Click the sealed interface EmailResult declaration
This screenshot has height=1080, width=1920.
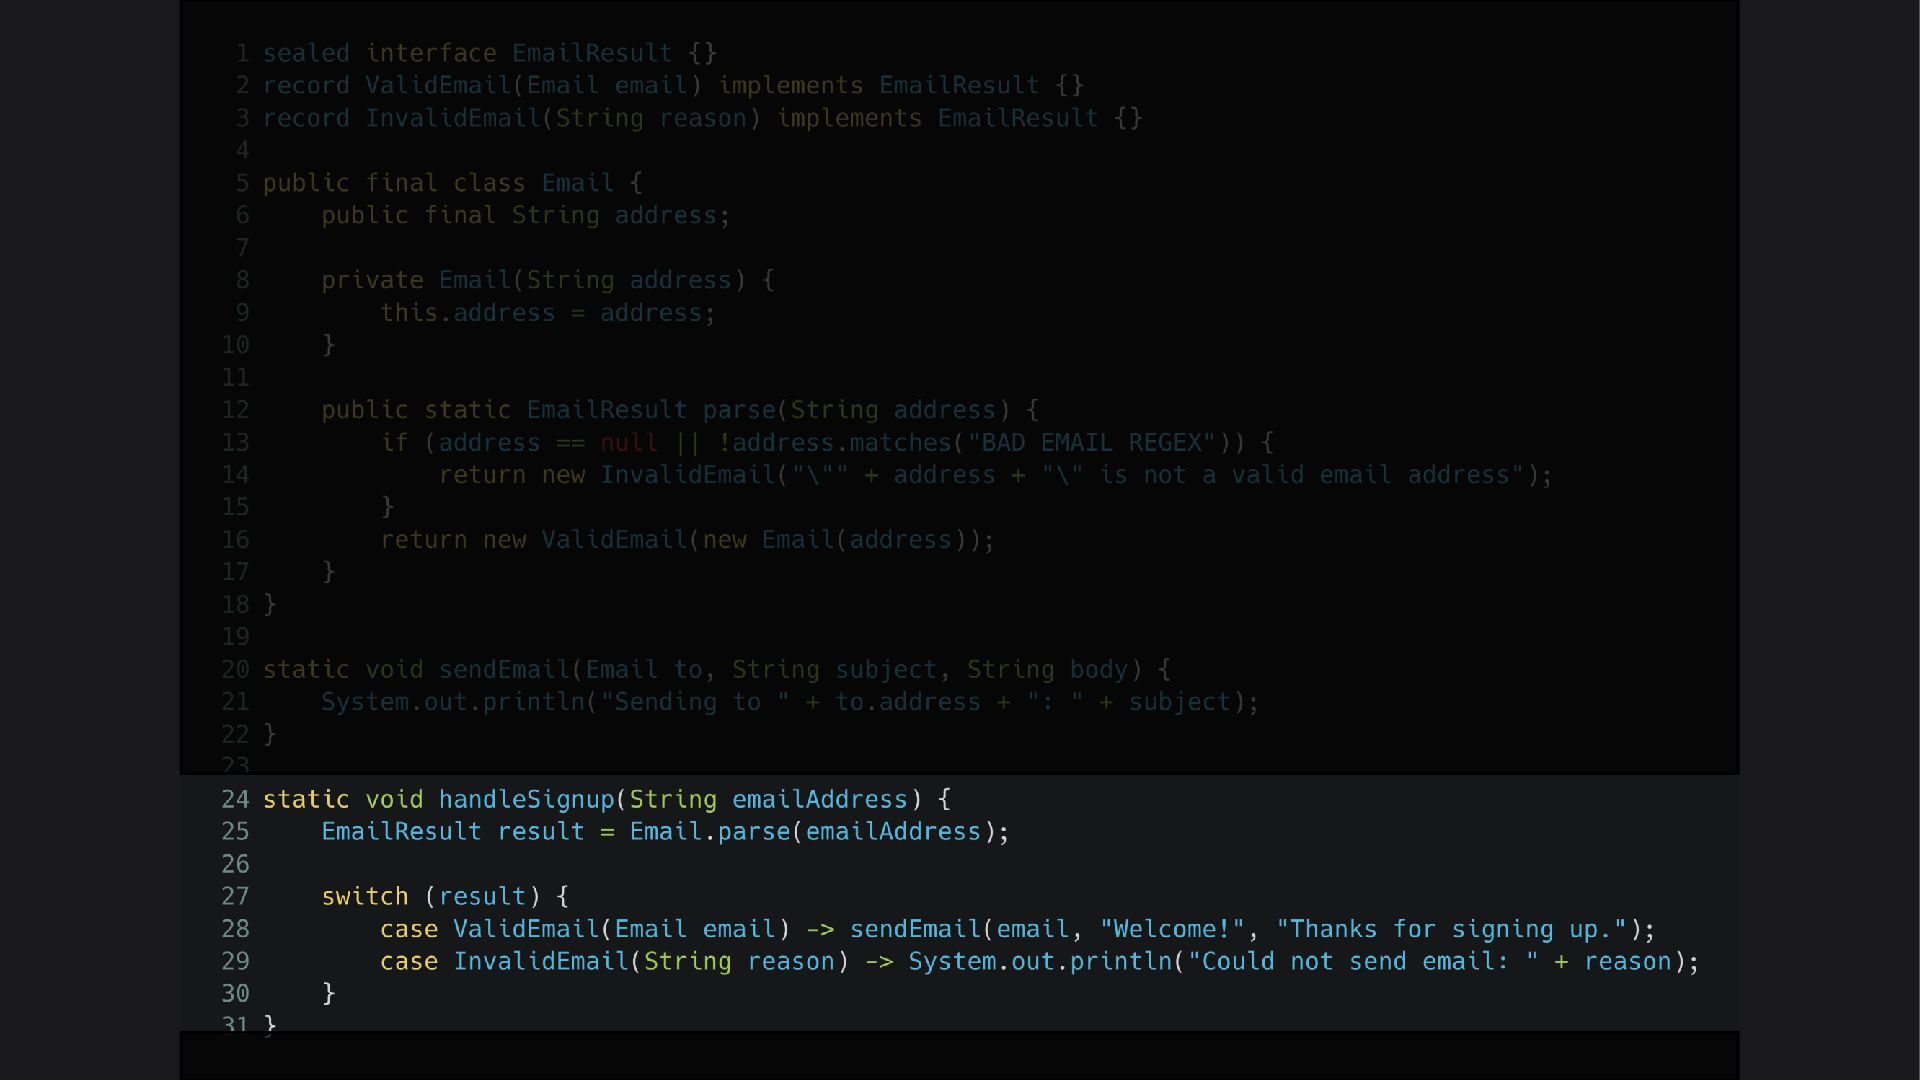[x=490, y=53]
